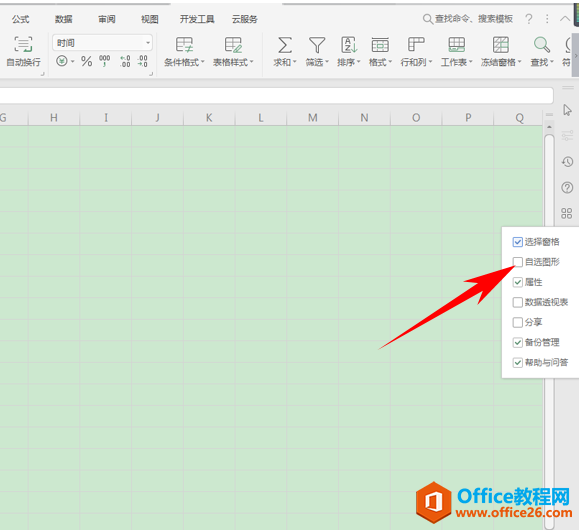Click the Sum (求和) sigma icon
The image size is (579, 530).
285,45
